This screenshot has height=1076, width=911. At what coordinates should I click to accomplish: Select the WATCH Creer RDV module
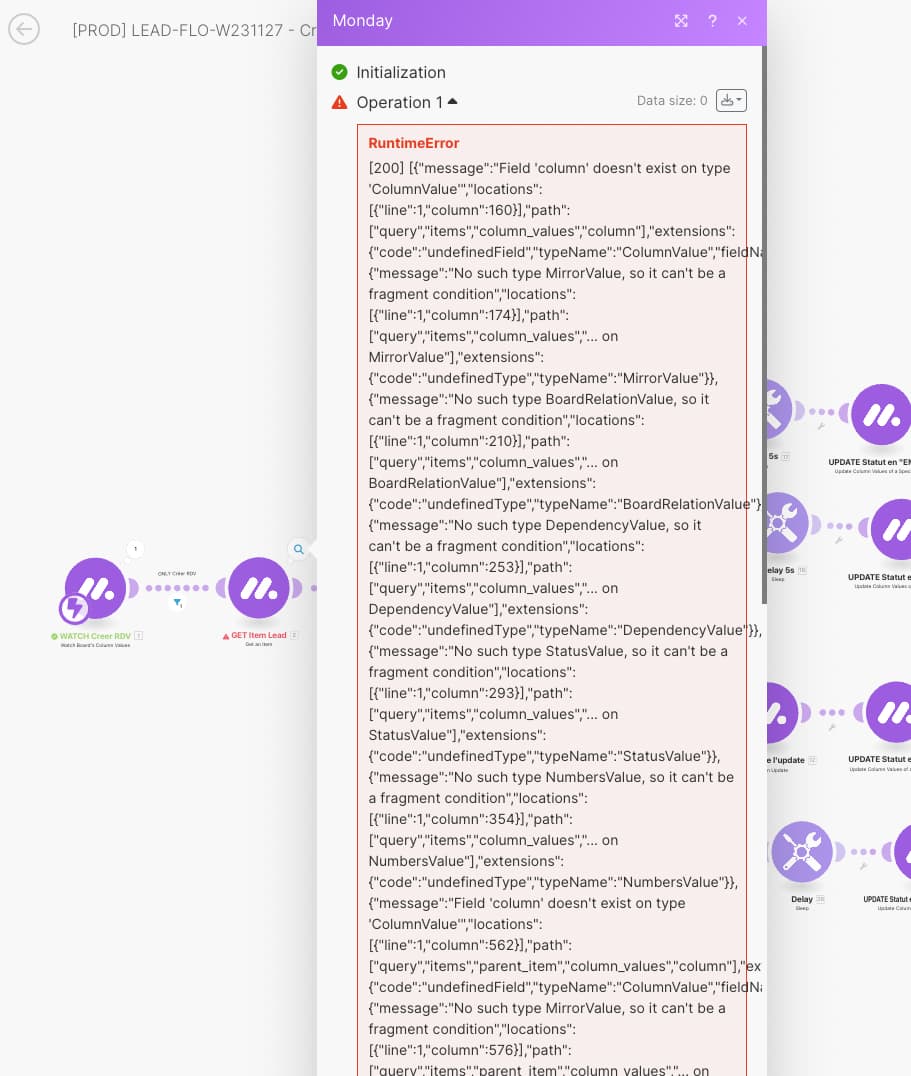(95, 588)
